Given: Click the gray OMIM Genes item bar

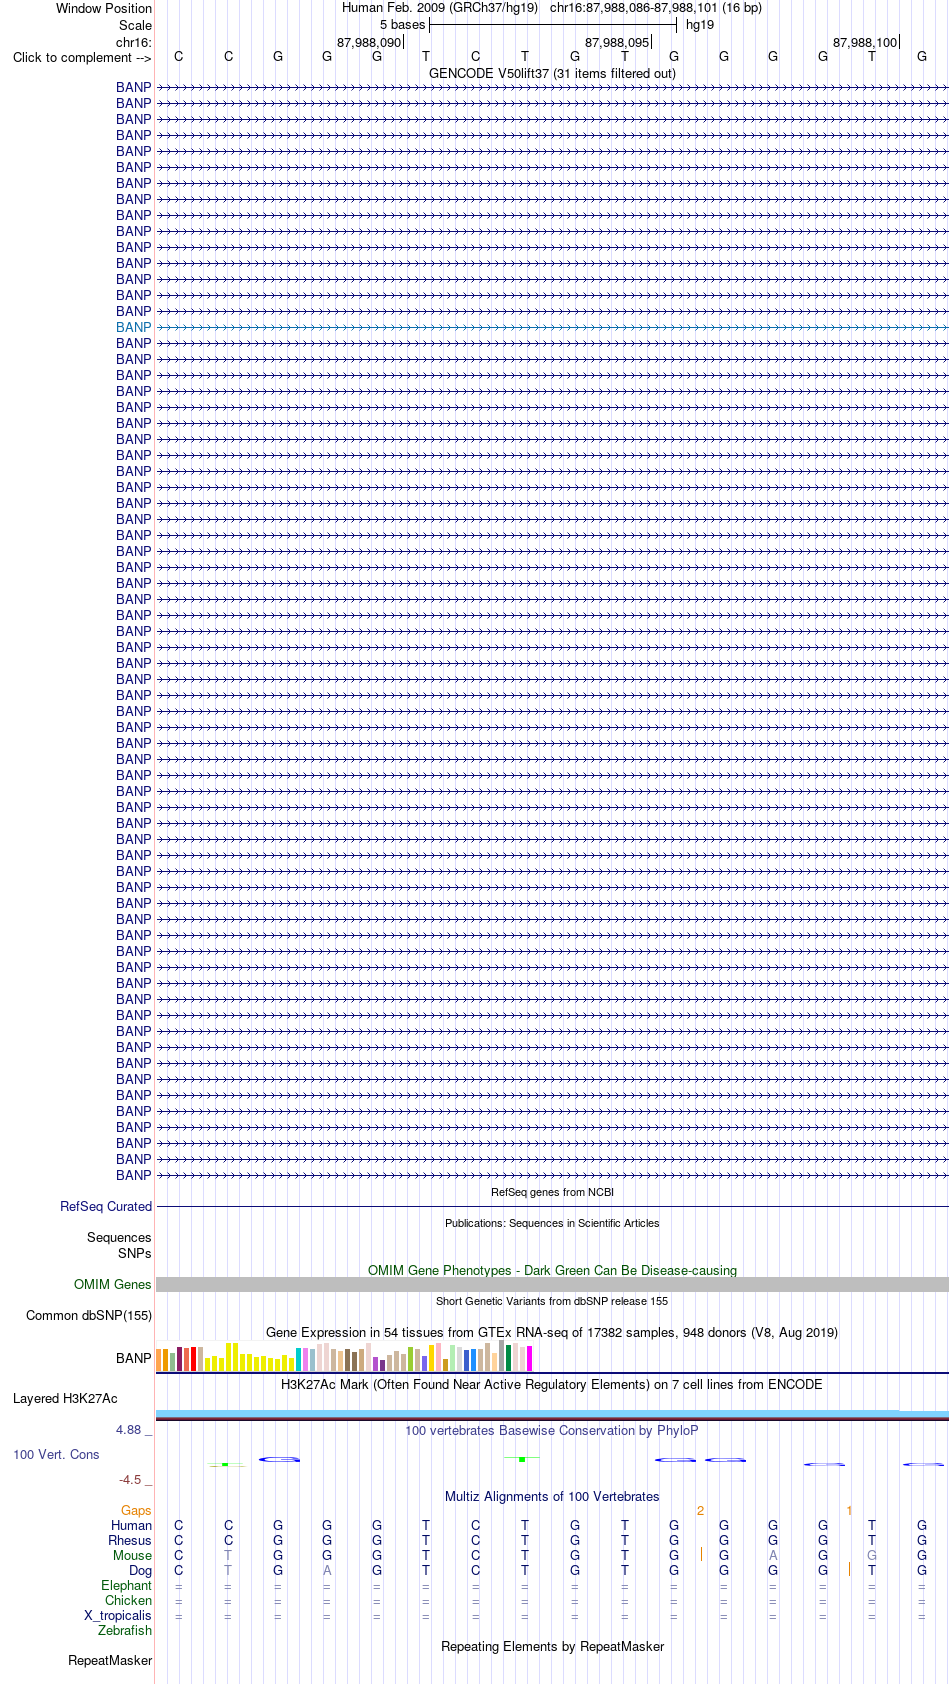Looking at the screenshot, I should 552,1285.
